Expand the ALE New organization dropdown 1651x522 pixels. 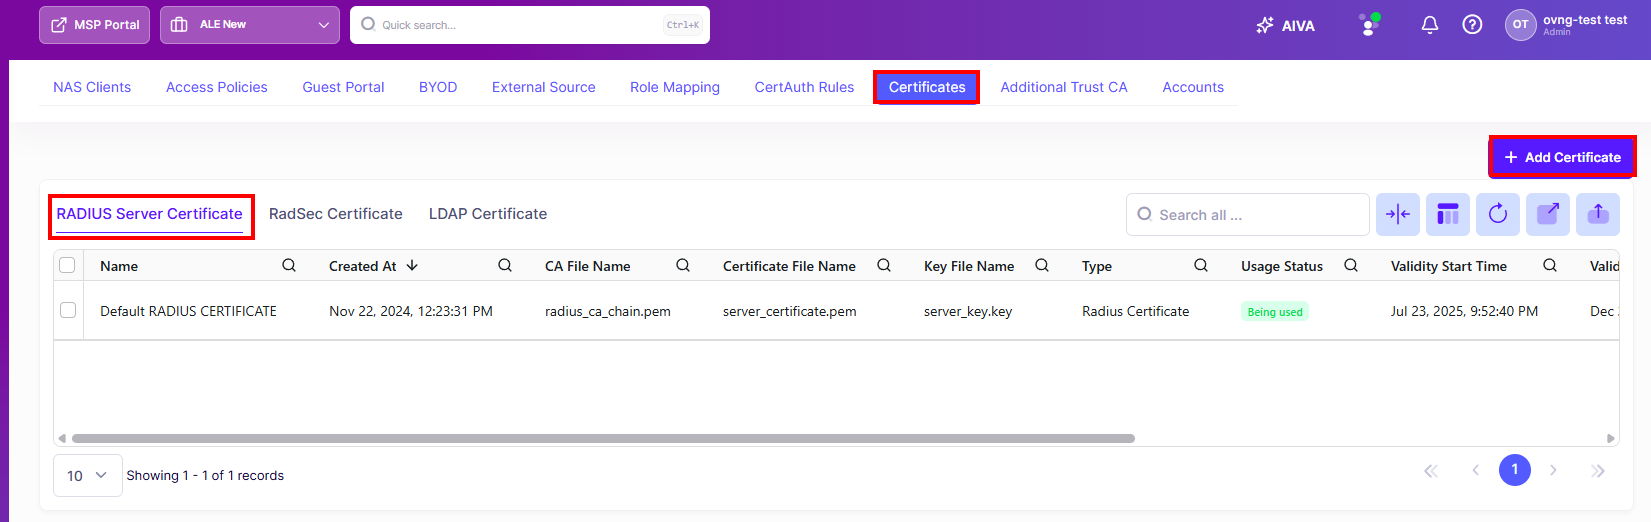click(x=250, y=25)
